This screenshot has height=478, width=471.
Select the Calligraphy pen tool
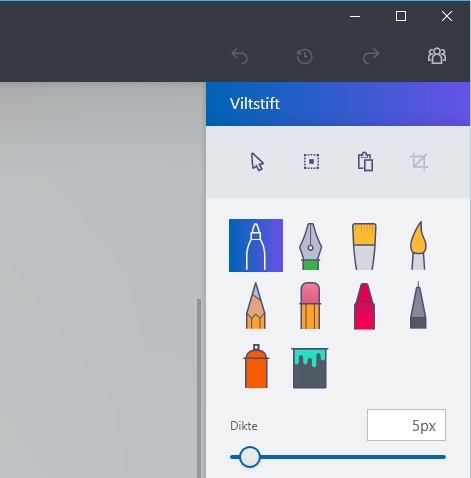point(310,246)
